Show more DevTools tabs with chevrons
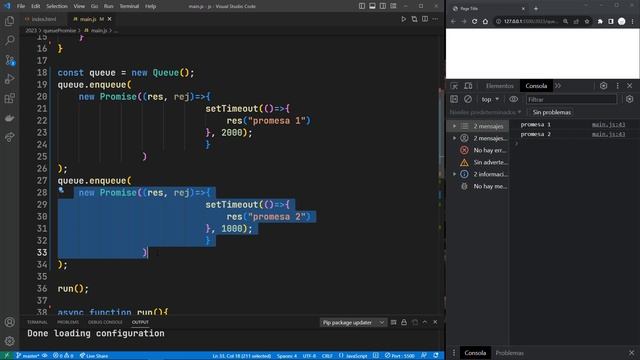The width and height of the screenshot is (640, 360). click(x=558, y=86)
